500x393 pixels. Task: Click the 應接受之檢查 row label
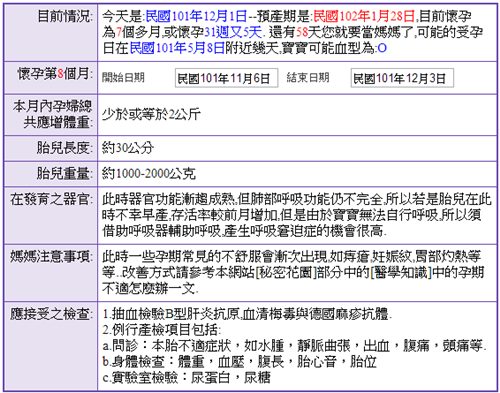pos(51,314)
